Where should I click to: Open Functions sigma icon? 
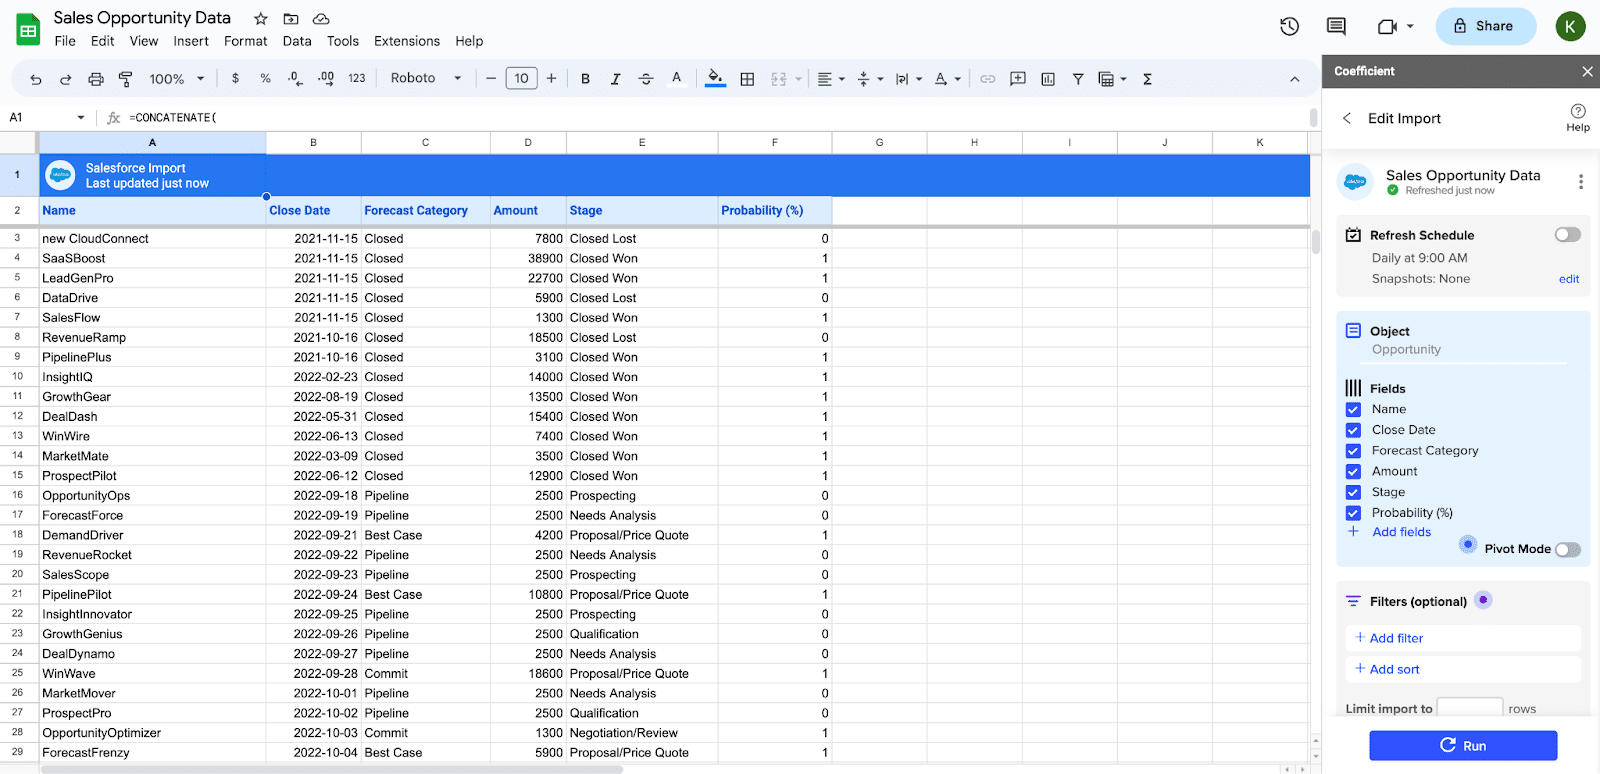[x=1147, y=79]
